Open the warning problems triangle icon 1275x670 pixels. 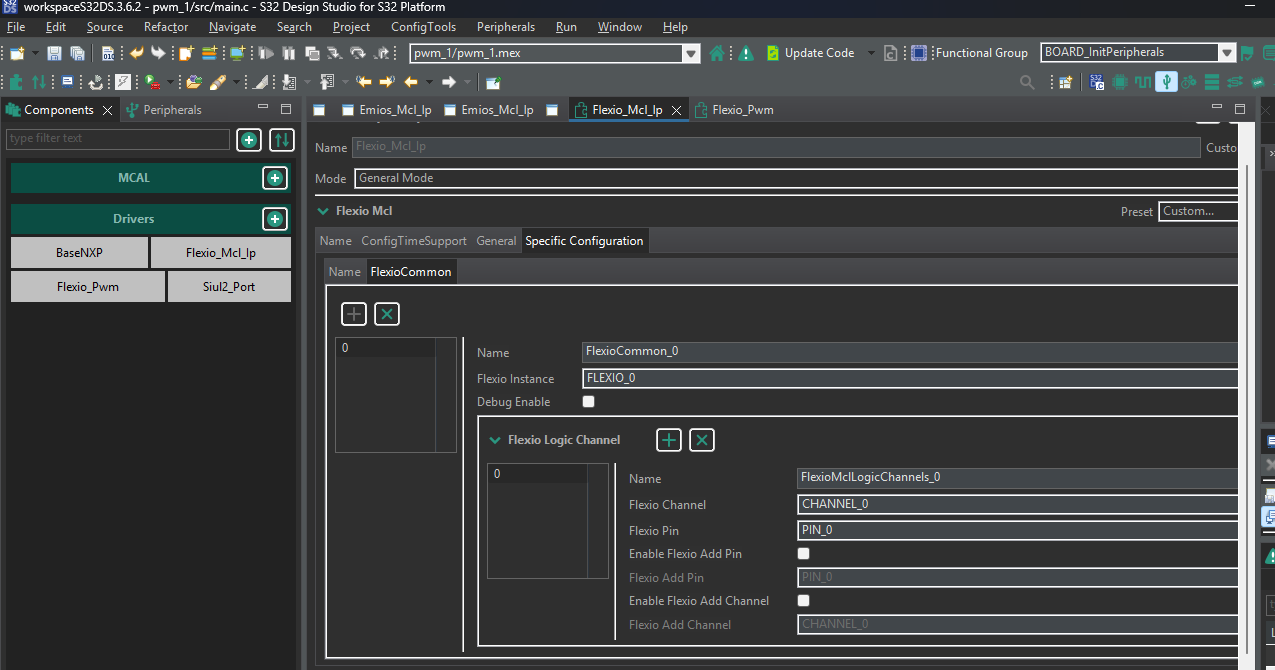click(x=745, y=53)
